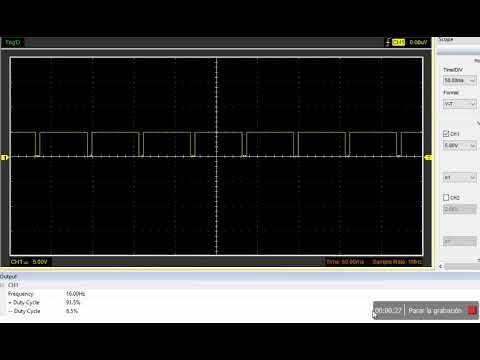The image size is (480, 360).
Task: Open the Format Y-T dropdown
Action: tap(460, 104)
